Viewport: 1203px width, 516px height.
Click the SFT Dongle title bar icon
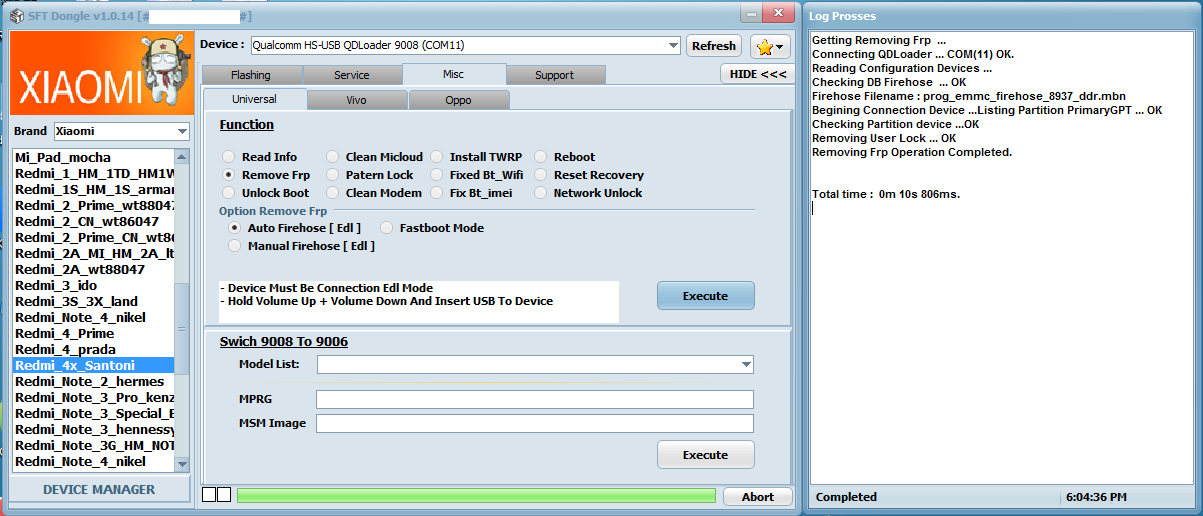coord(16,14)
